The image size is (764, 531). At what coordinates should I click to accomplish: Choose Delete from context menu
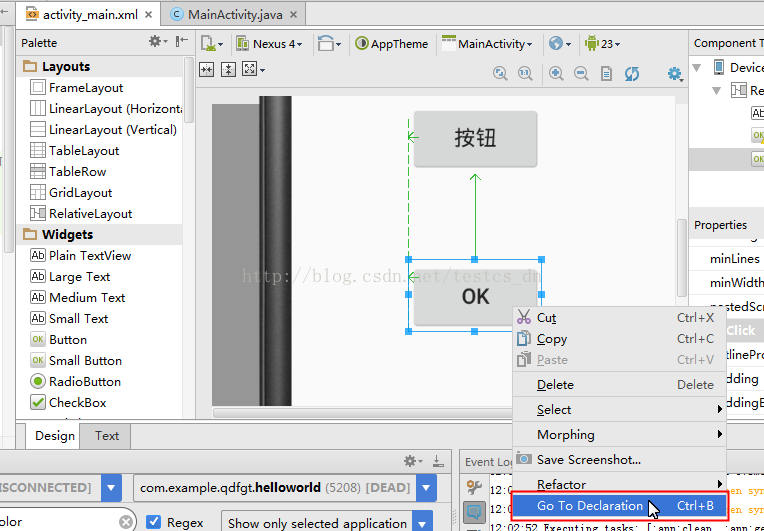click(620, 384)
